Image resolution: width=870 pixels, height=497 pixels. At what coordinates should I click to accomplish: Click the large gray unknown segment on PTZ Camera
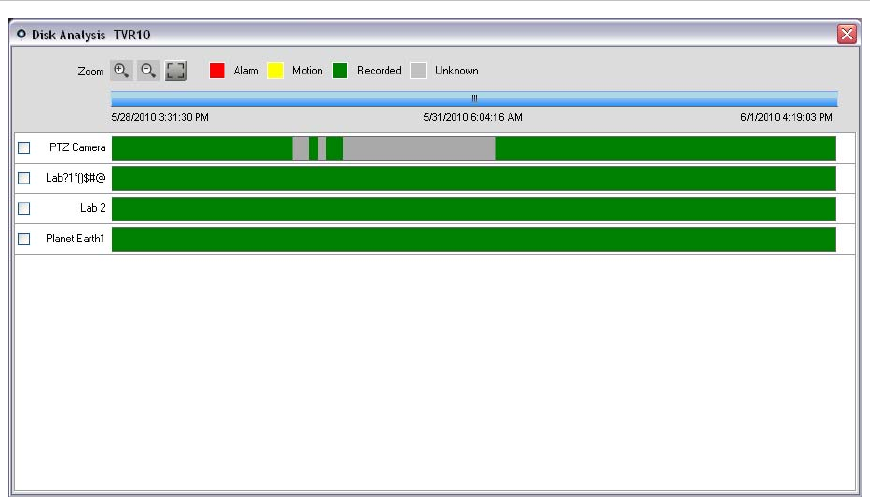pyautogui.click(x=419, y=148)
